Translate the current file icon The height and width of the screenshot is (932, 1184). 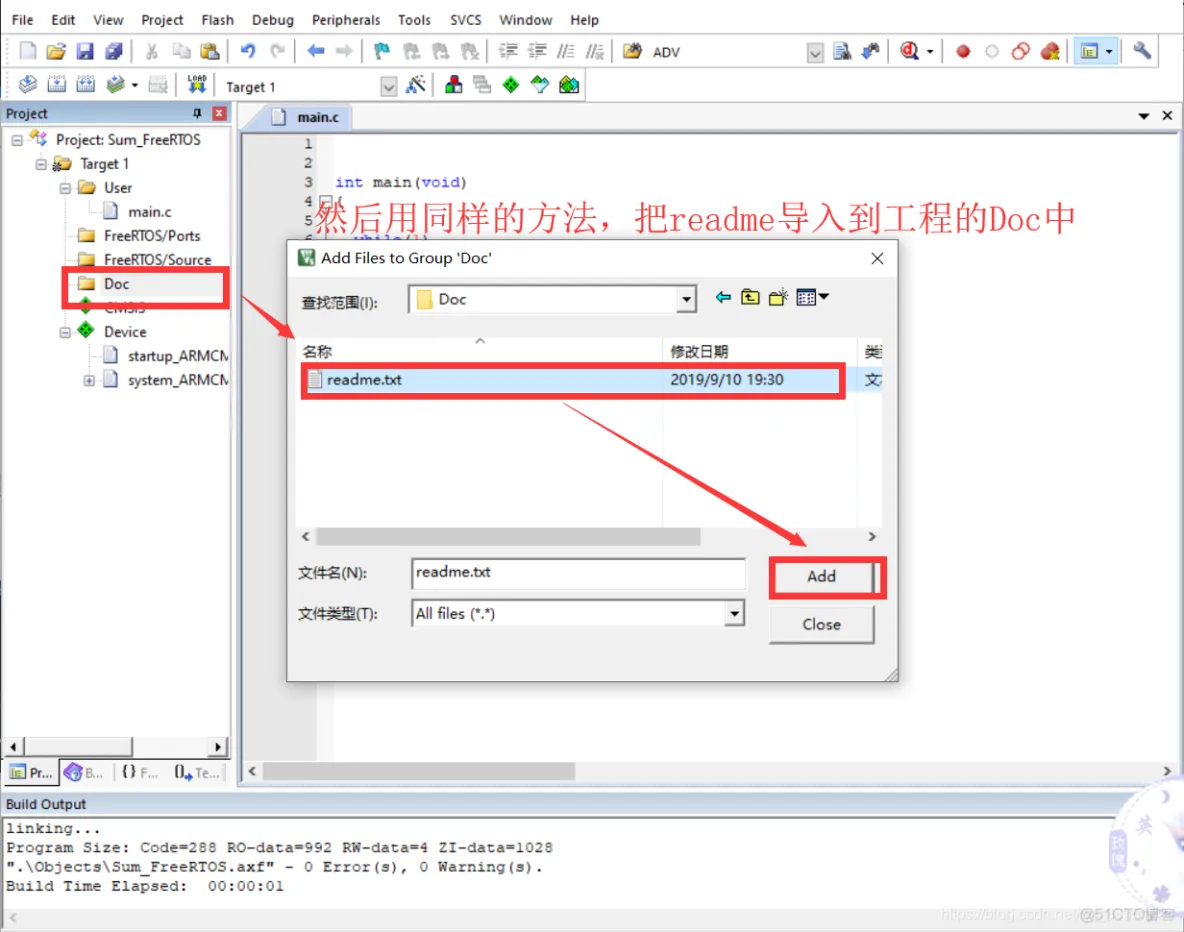pyautogui.click(x=27, y=85)
